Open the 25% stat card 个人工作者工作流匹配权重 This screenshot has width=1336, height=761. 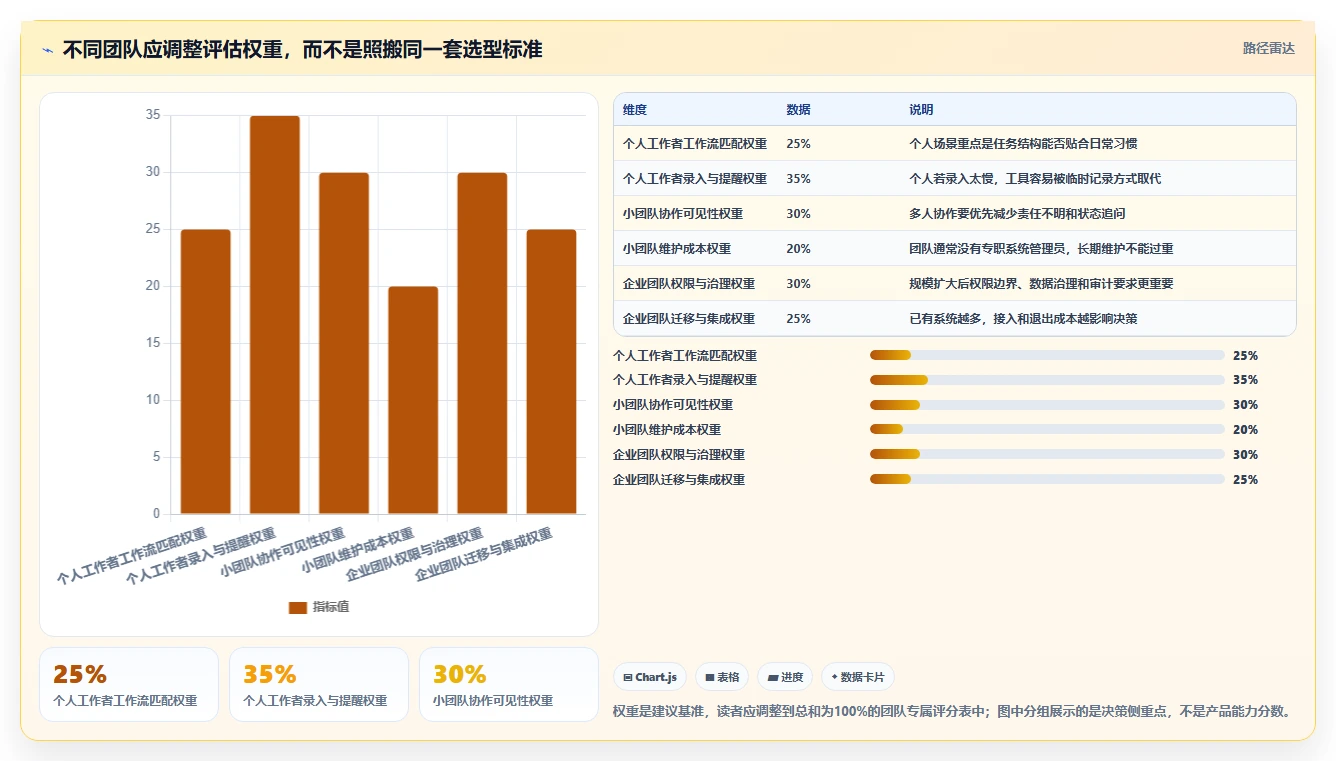[x=129, y=684]
